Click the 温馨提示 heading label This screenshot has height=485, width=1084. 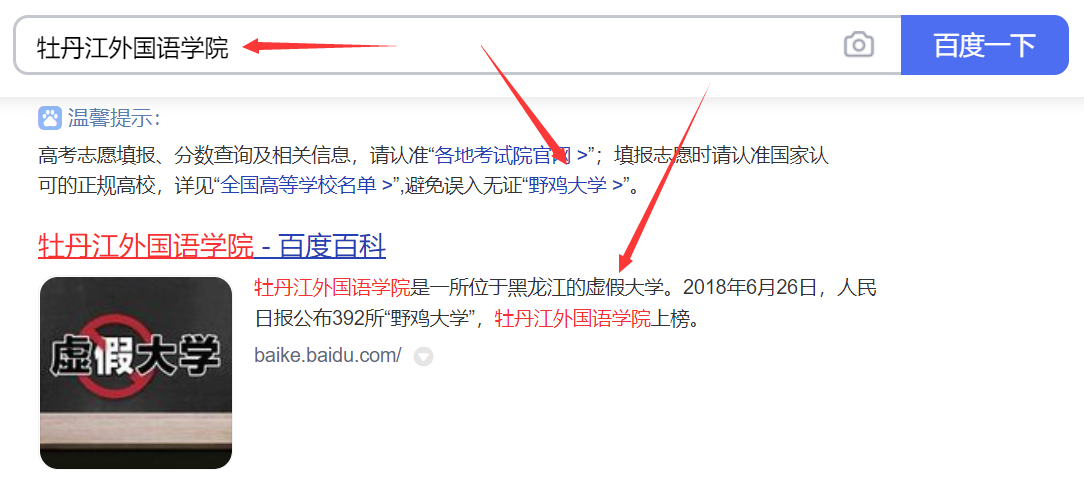point(114,118)
